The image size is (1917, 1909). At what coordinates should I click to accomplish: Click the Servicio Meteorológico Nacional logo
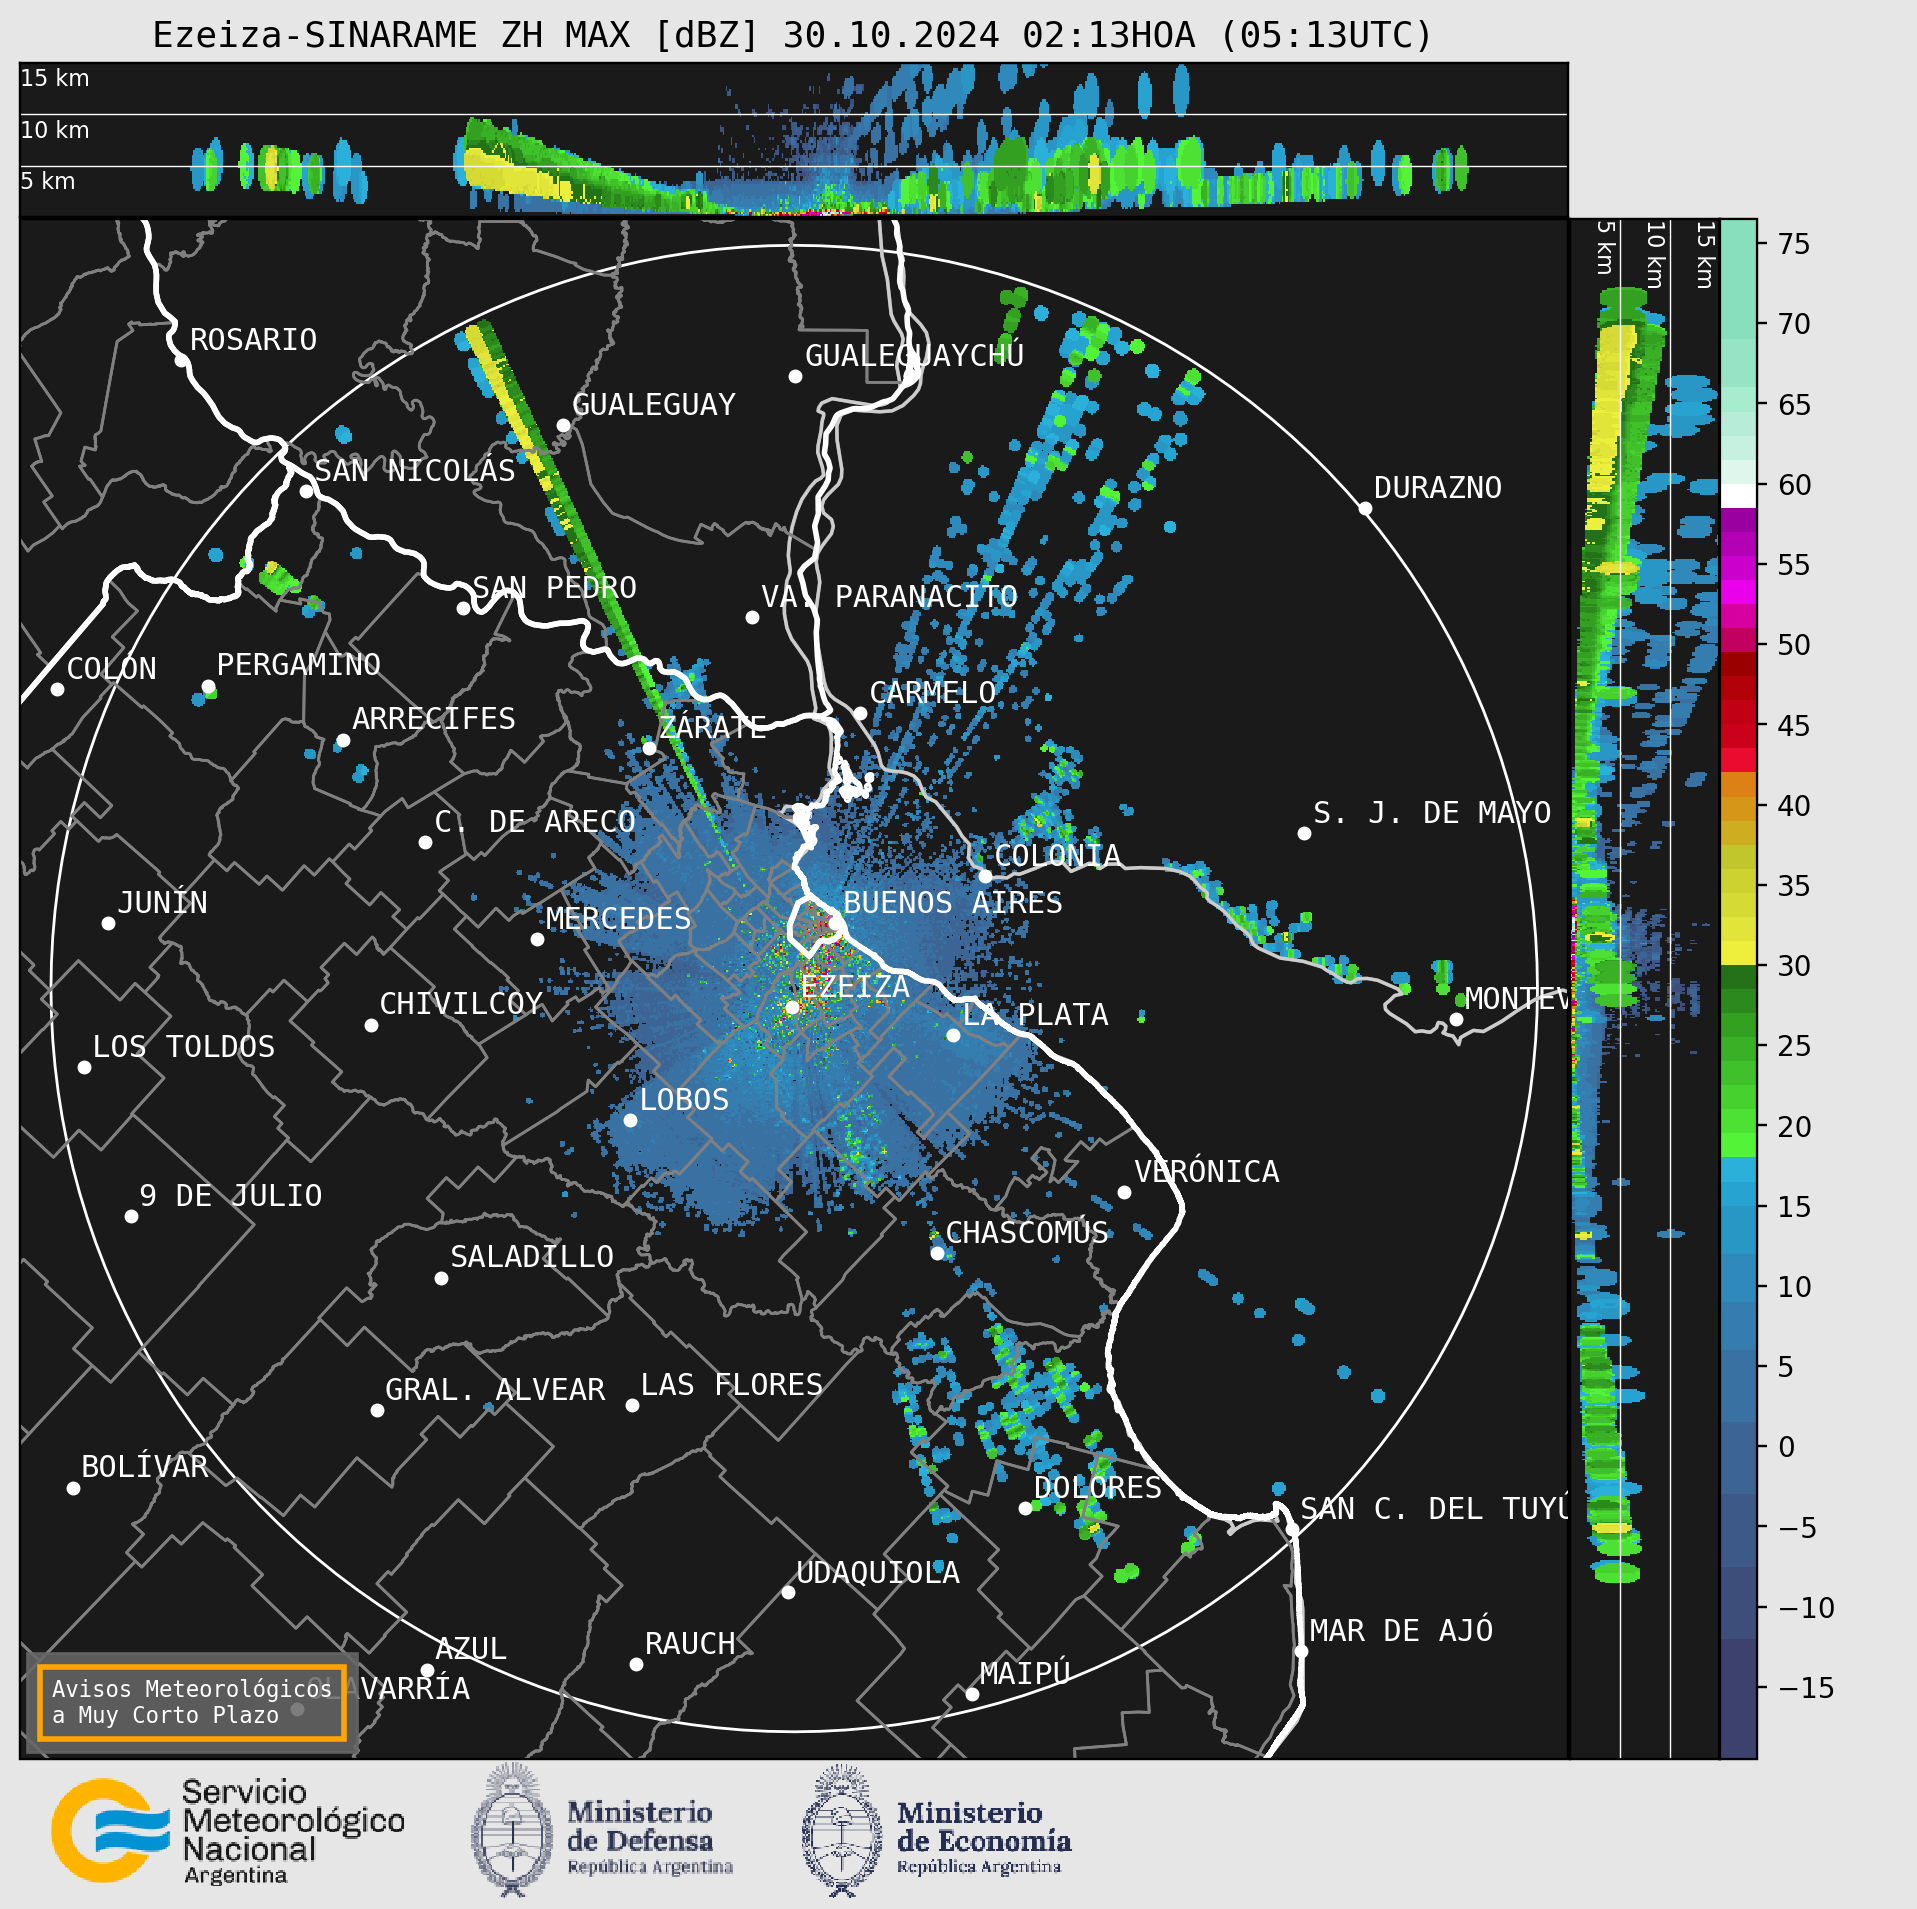point(228,1832)
